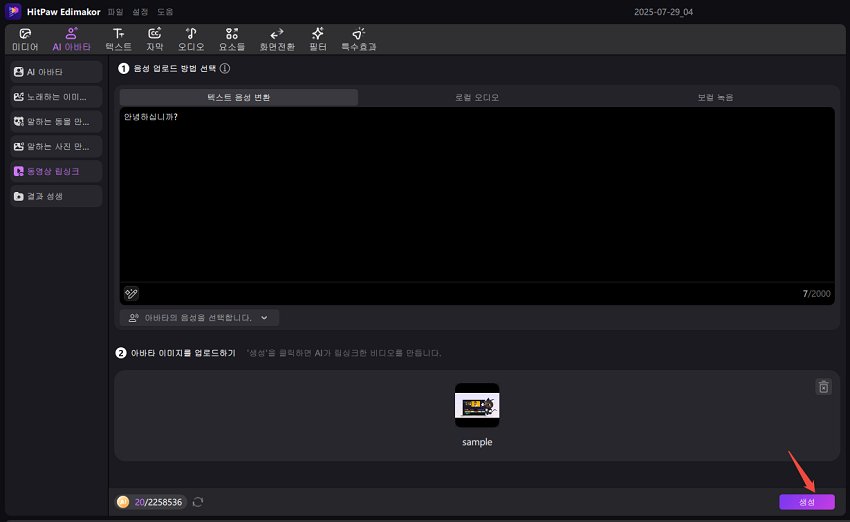Click the 2025-07-29_04 project title
The height and width of the screenshot is (522, 850).
tap(663, 12)
